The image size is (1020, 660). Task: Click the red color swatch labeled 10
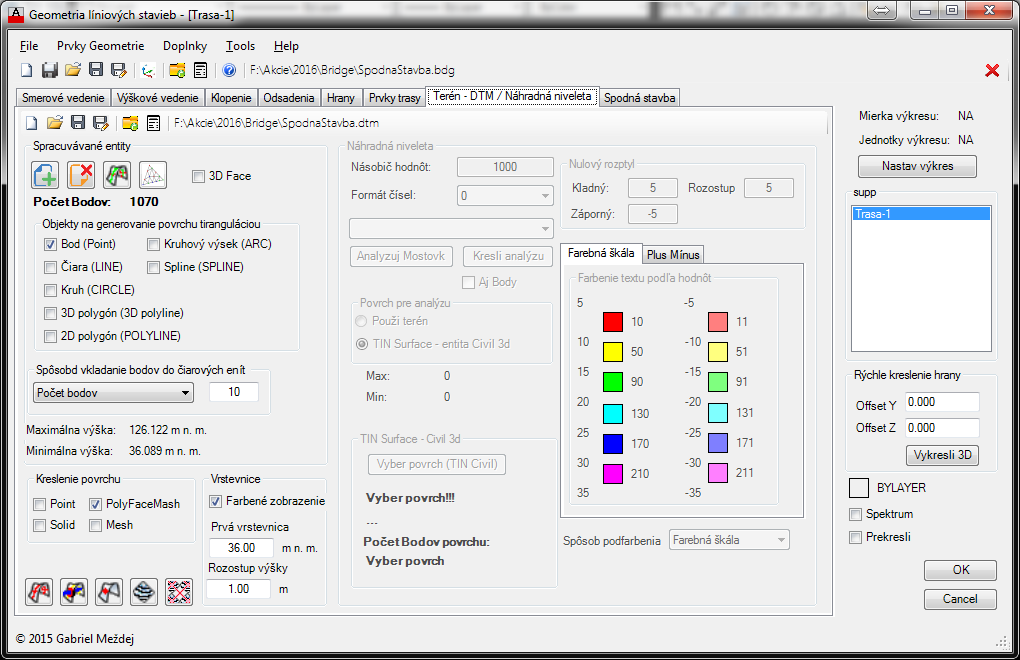click(x=612, y=322)
